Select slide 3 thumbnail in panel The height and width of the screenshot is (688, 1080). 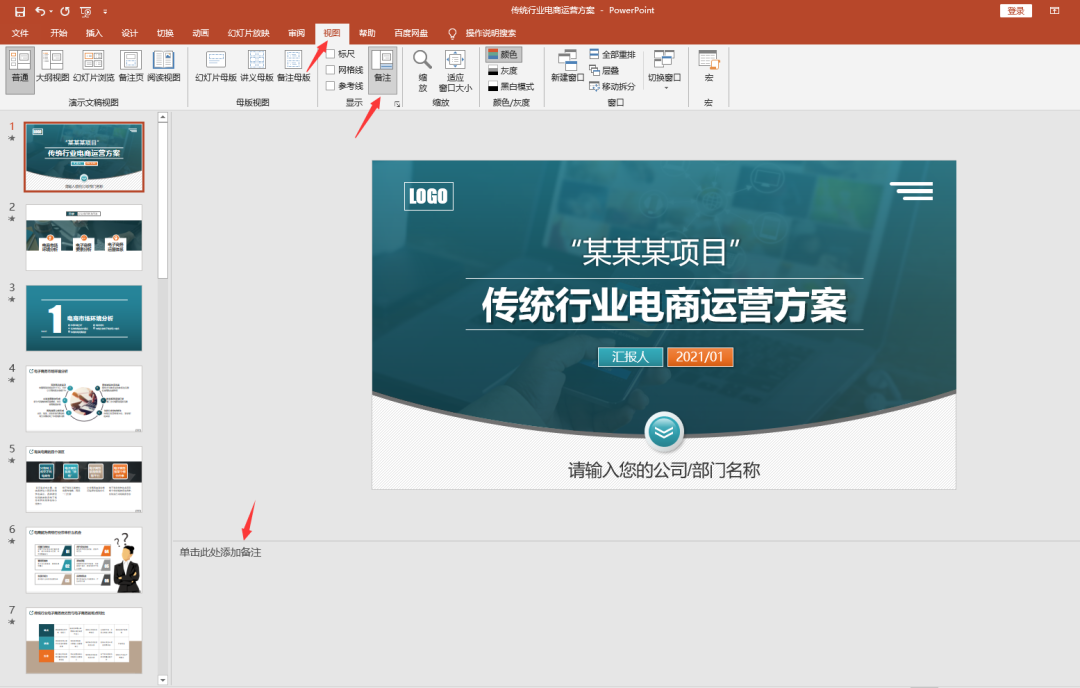84,318
